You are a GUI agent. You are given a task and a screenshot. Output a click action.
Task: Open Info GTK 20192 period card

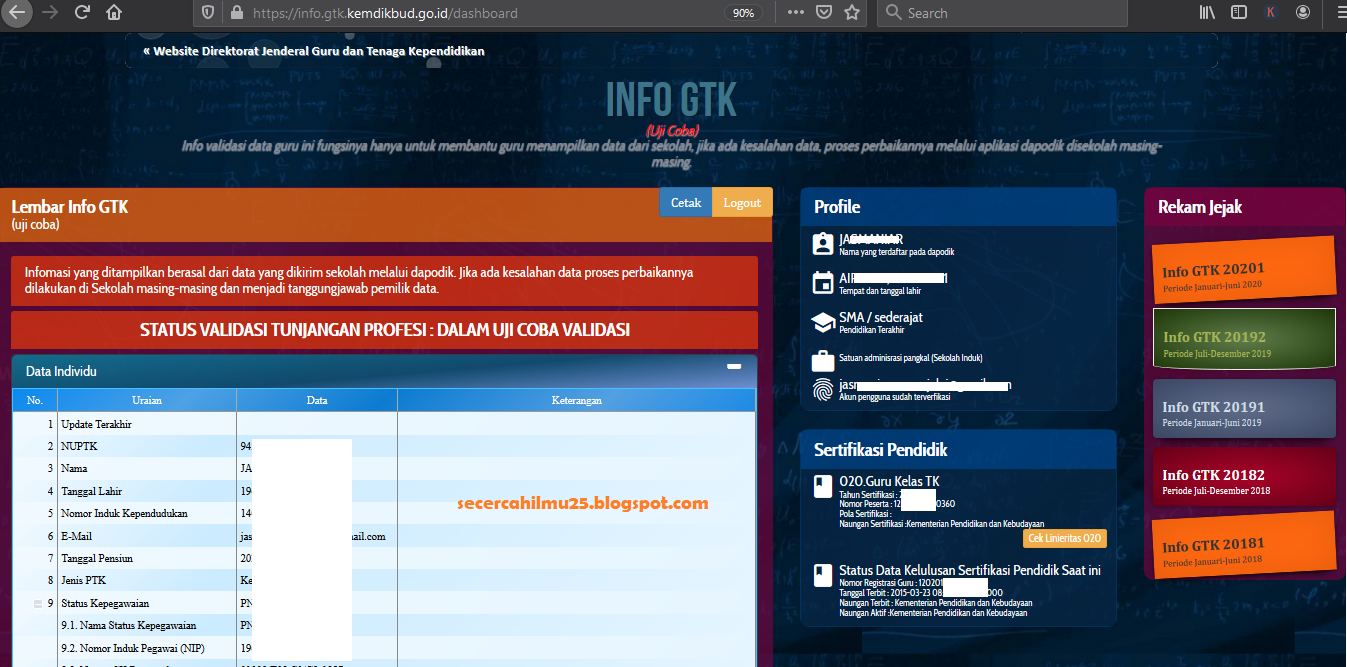[1244, 339]
